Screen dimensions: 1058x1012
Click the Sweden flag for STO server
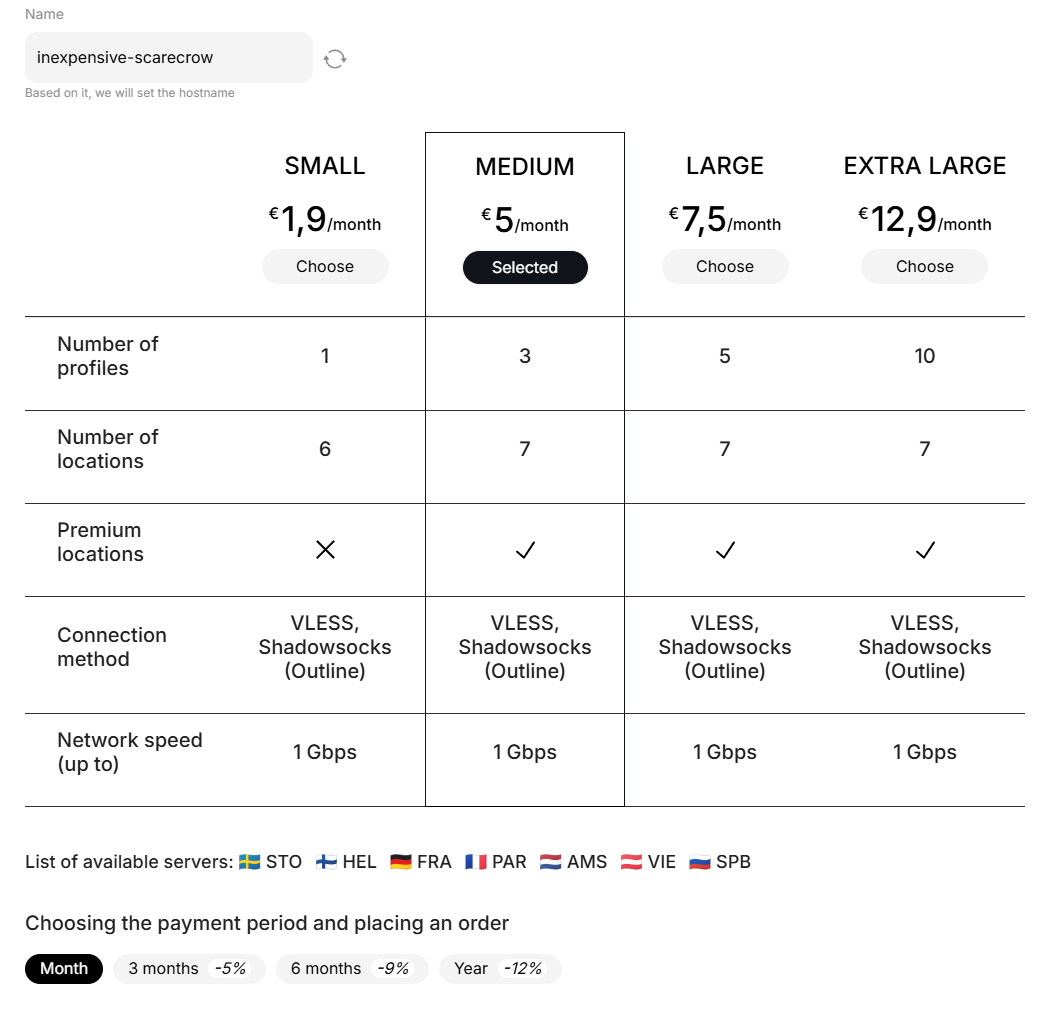(250, 862)
